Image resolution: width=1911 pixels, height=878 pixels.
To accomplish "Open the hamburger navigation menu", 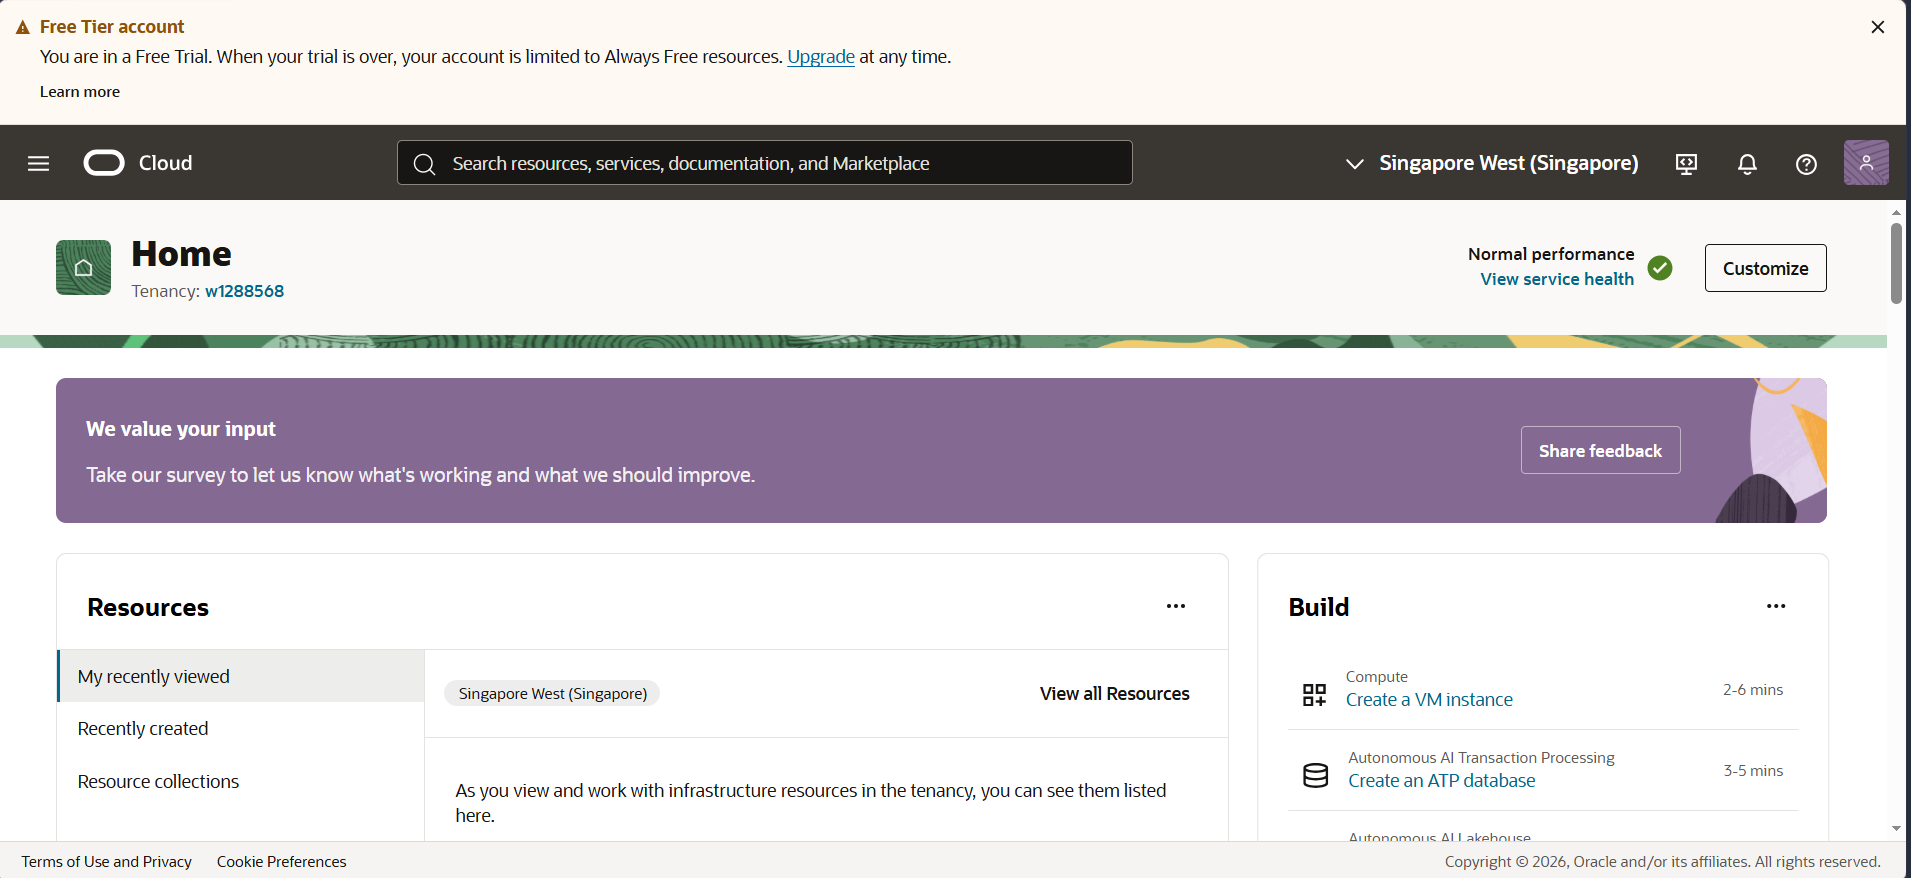I will 38,163.
